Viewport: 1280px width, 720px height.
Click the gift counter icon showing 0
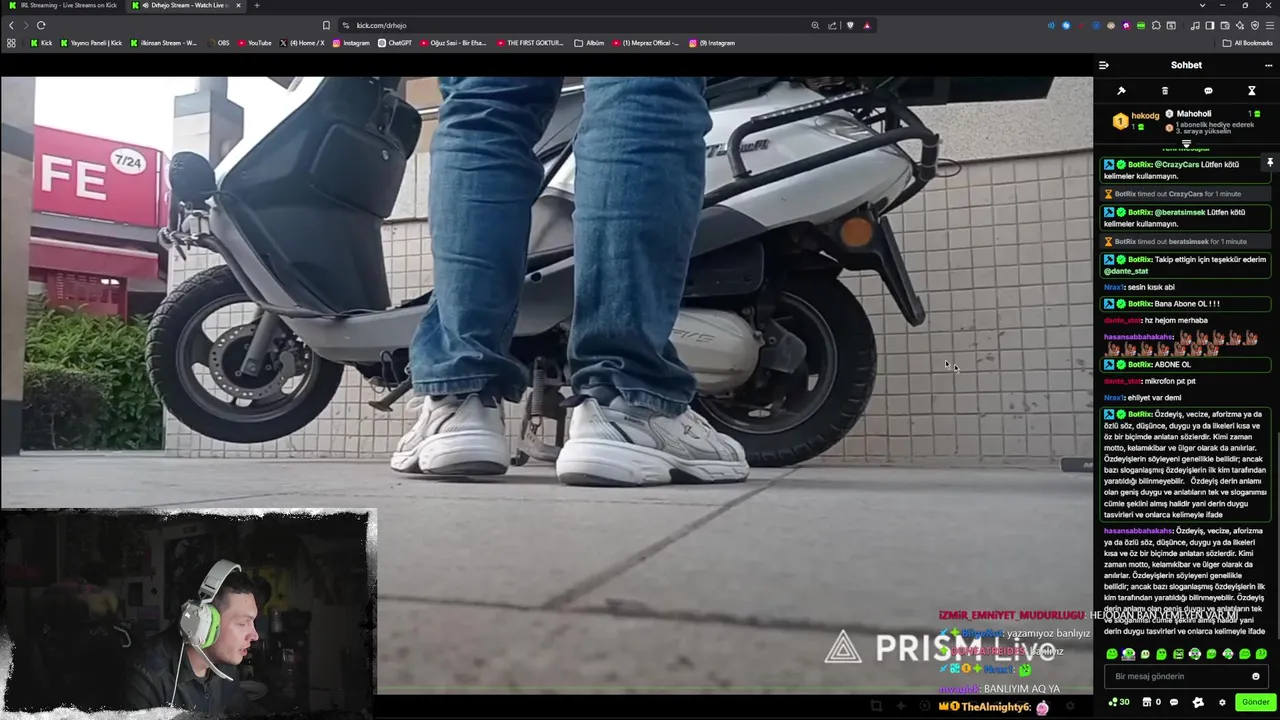(1151, 702)
